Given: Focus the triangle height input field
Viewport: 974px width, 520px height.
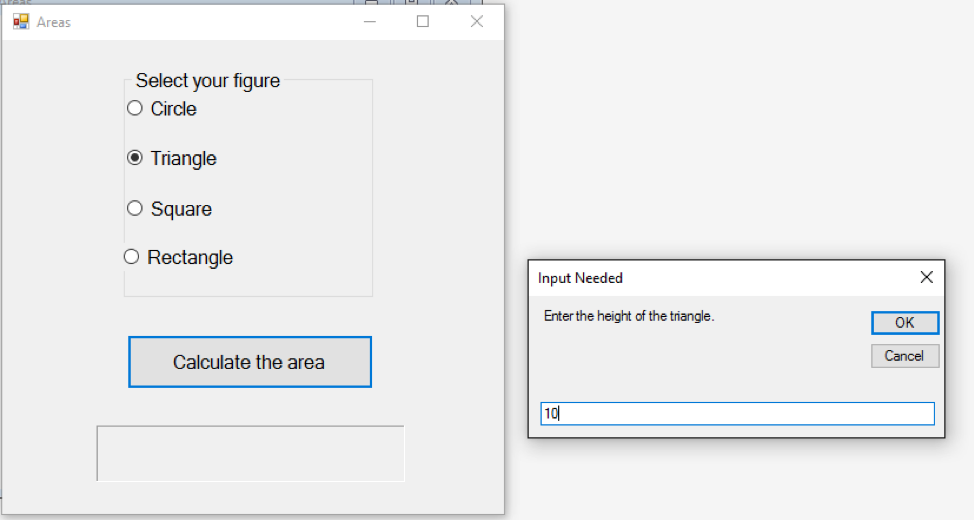Looking at the screenshot, I should click(x=737, y=413).
